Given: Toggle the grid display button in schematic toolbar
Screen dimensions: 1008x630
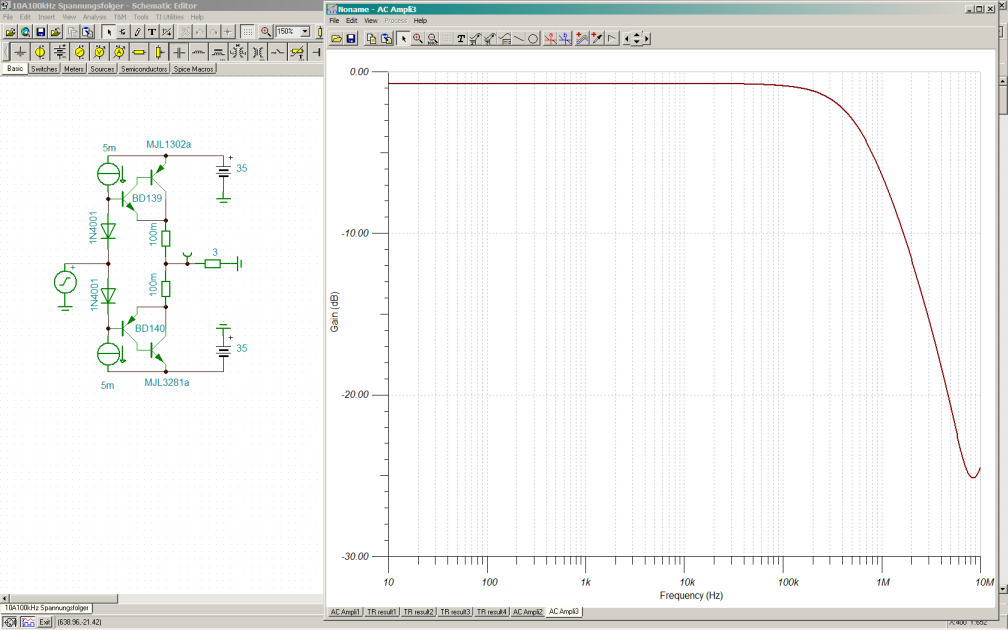Looking at the screenshot, I should (247, 32).
